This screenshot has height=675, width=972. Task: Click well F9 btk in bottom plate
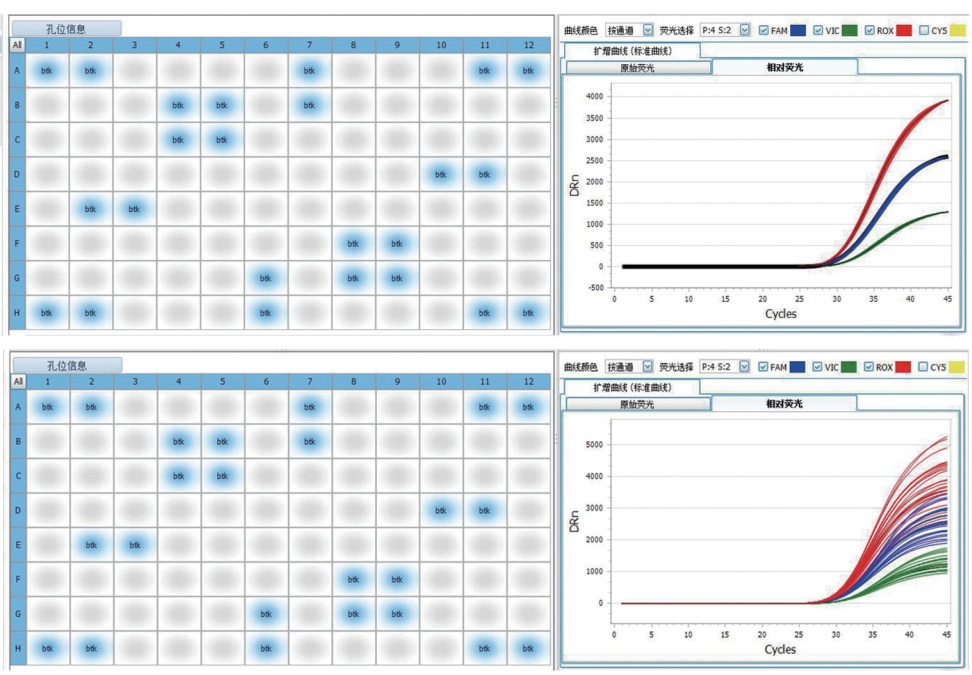tap(397, 580)
